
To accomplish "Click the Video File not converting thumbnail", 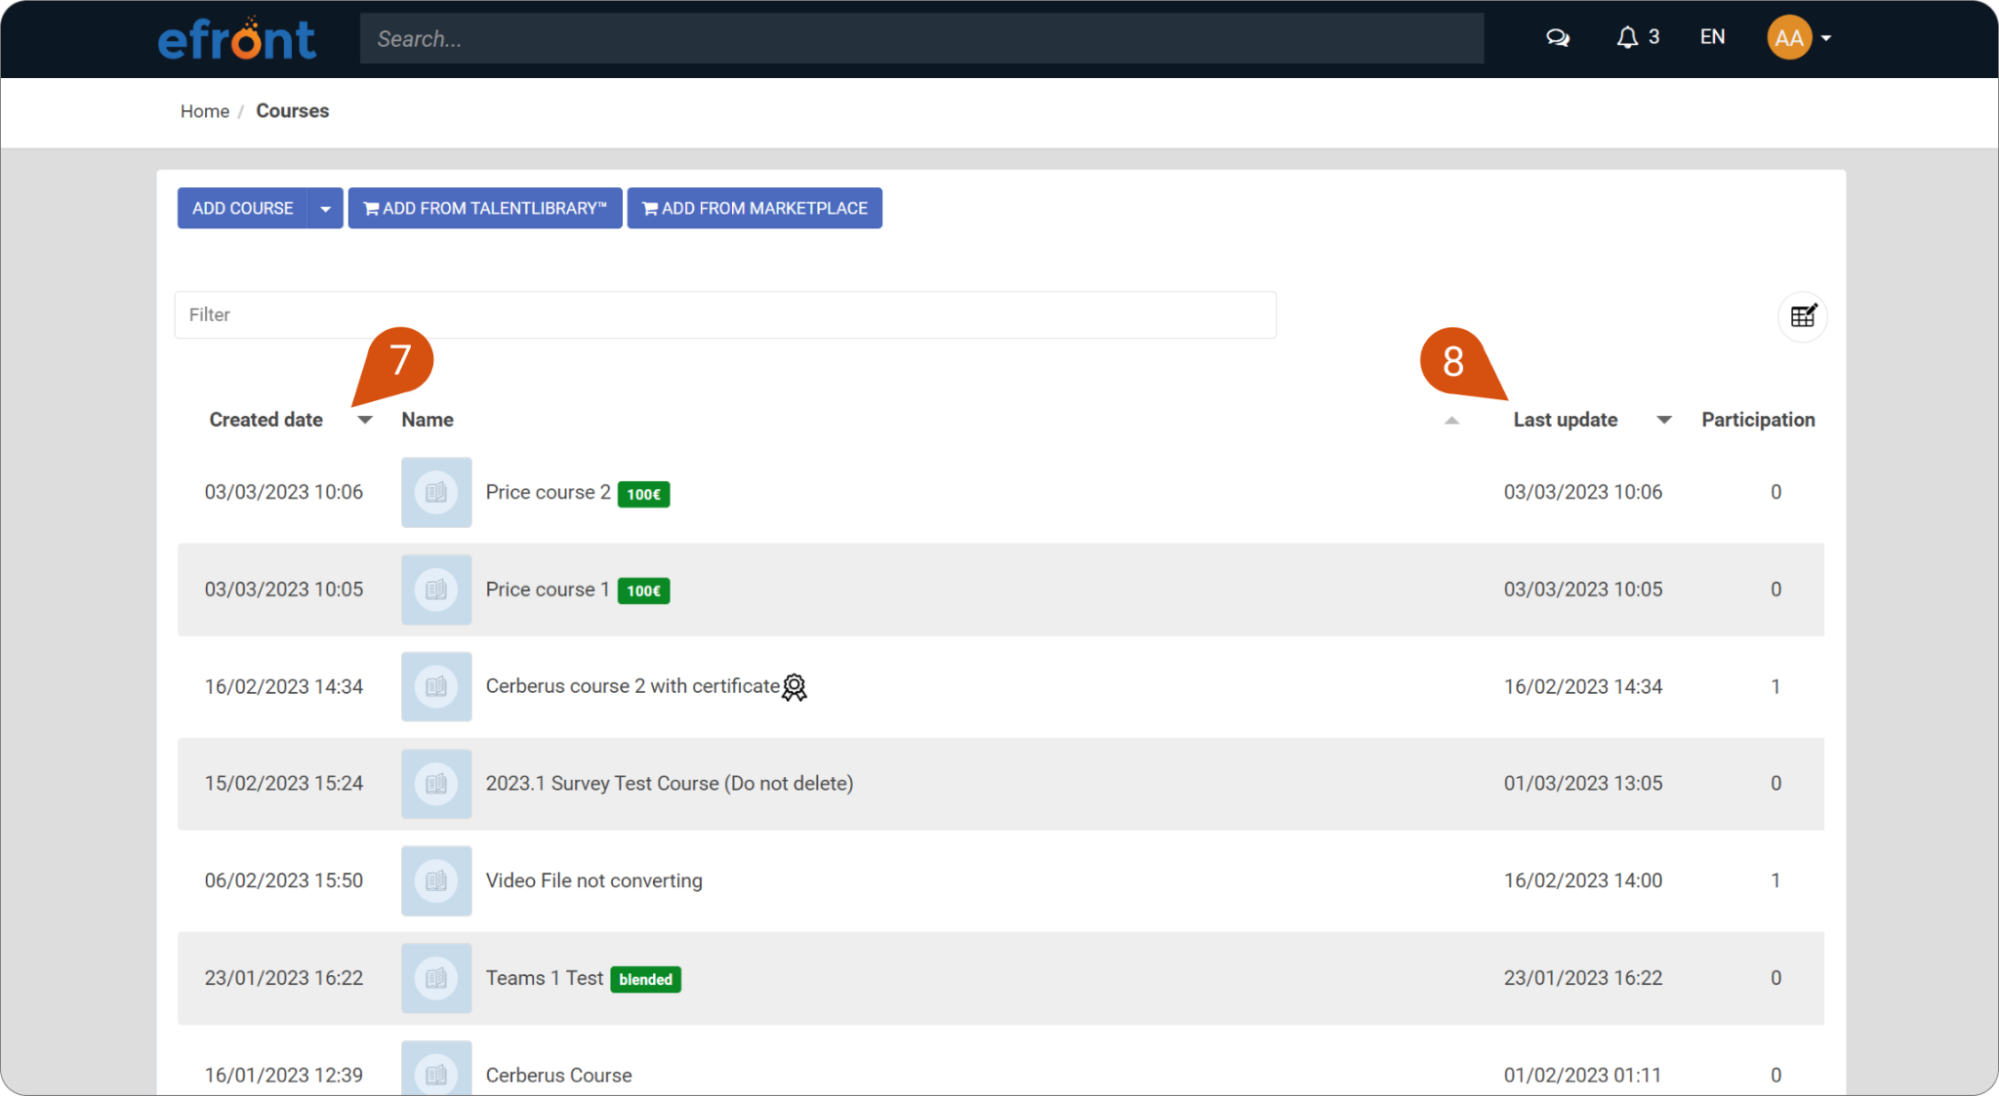I will tap(436, 880).
